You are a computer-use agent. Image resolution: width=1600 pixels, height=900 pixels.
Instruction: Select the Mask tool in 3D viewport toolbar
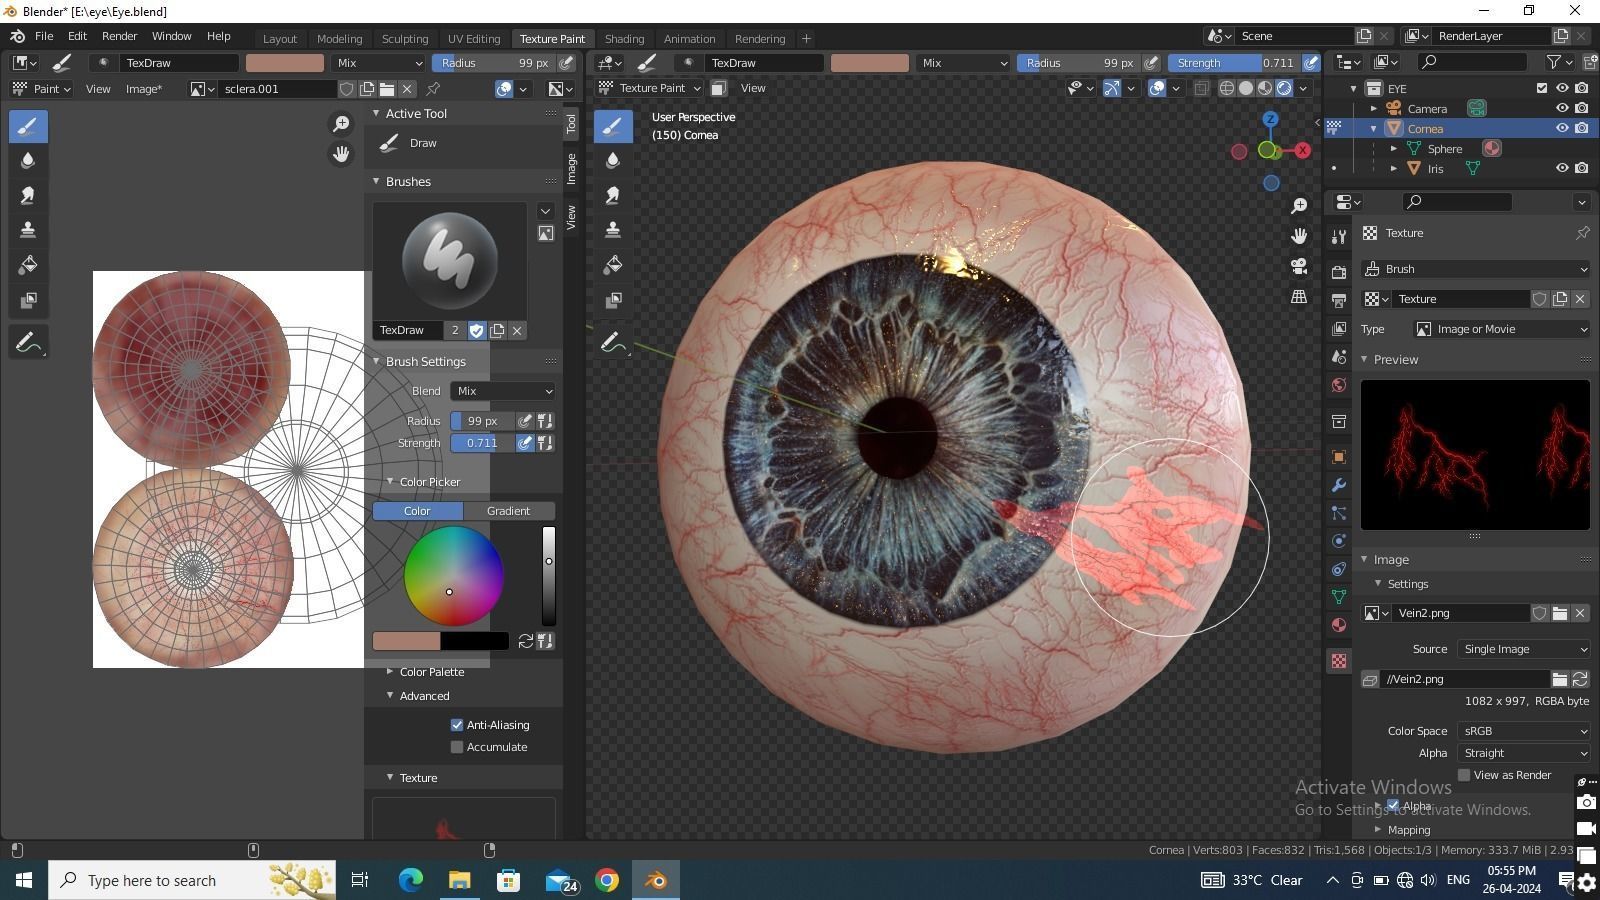click(613, 300)
